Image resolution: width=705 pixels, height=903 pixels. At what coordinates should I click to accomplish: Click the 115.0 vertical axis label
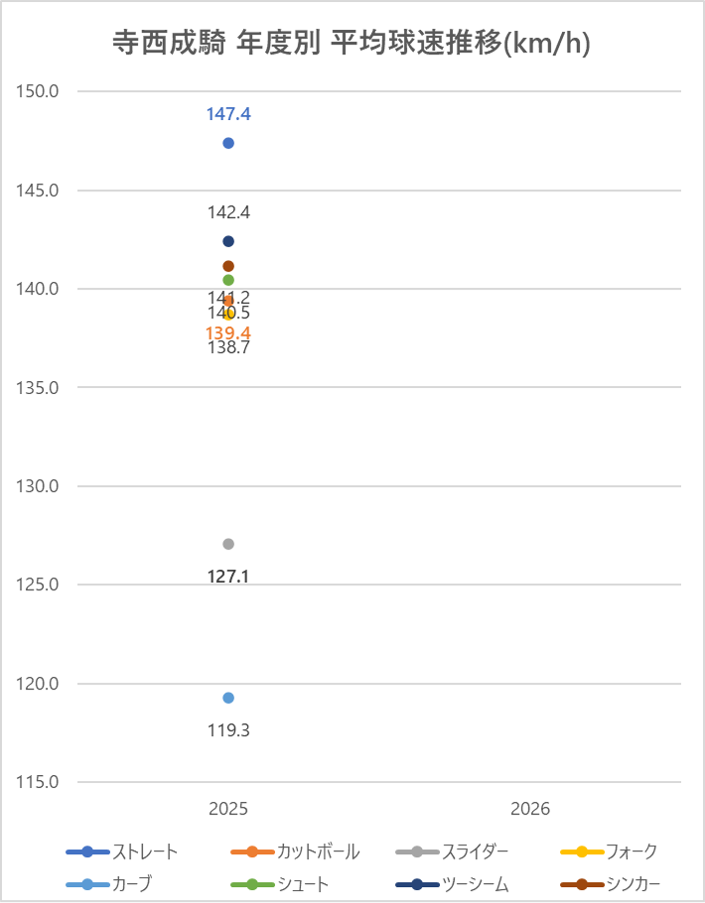click(x=39, y=782)
